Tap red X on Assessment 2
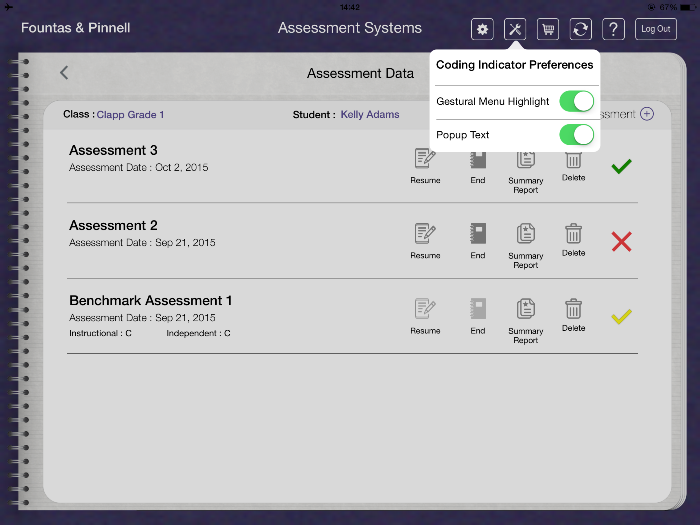The height and width of the screenshot is (525, 700). click(621, 242)
